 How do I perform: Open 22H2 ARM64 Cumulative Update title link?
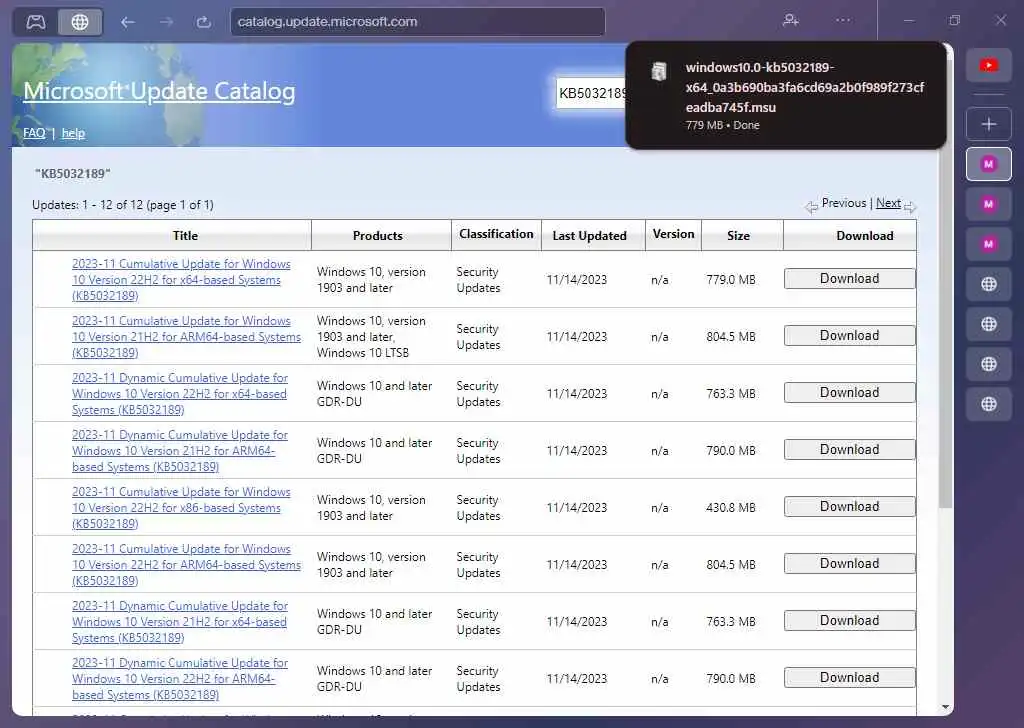coord(186,564)
